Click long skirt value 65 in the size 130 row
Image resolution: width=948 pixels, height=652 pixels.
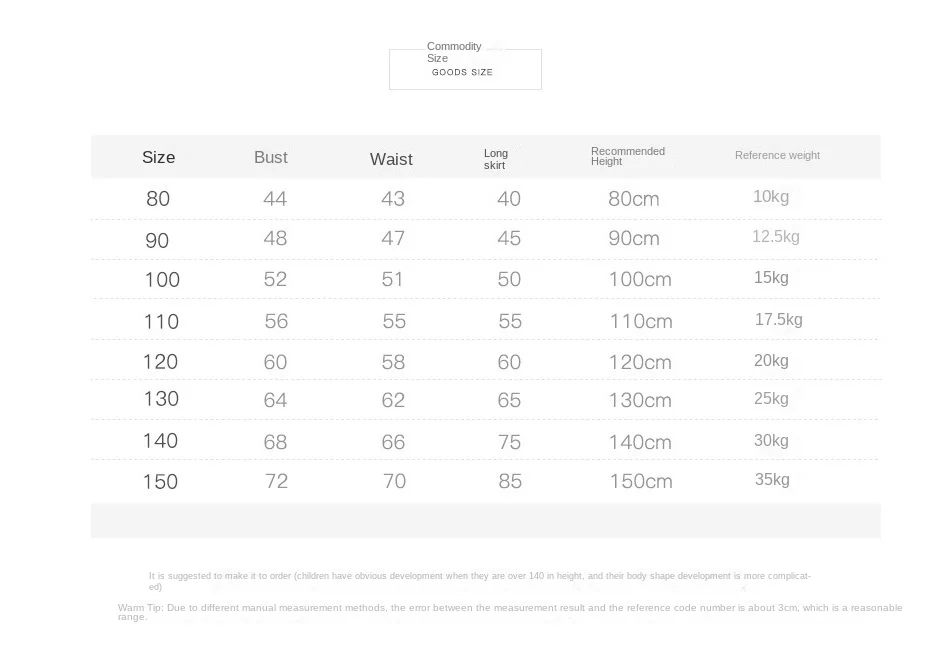click(509, 400)
